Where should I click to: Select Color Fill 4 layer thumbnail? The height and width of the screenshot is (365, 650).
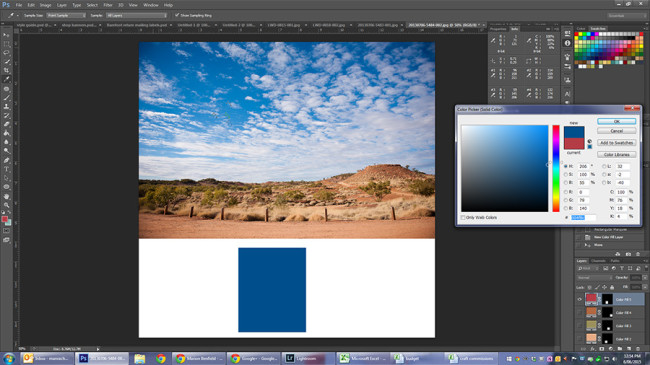tap(591, 312)
